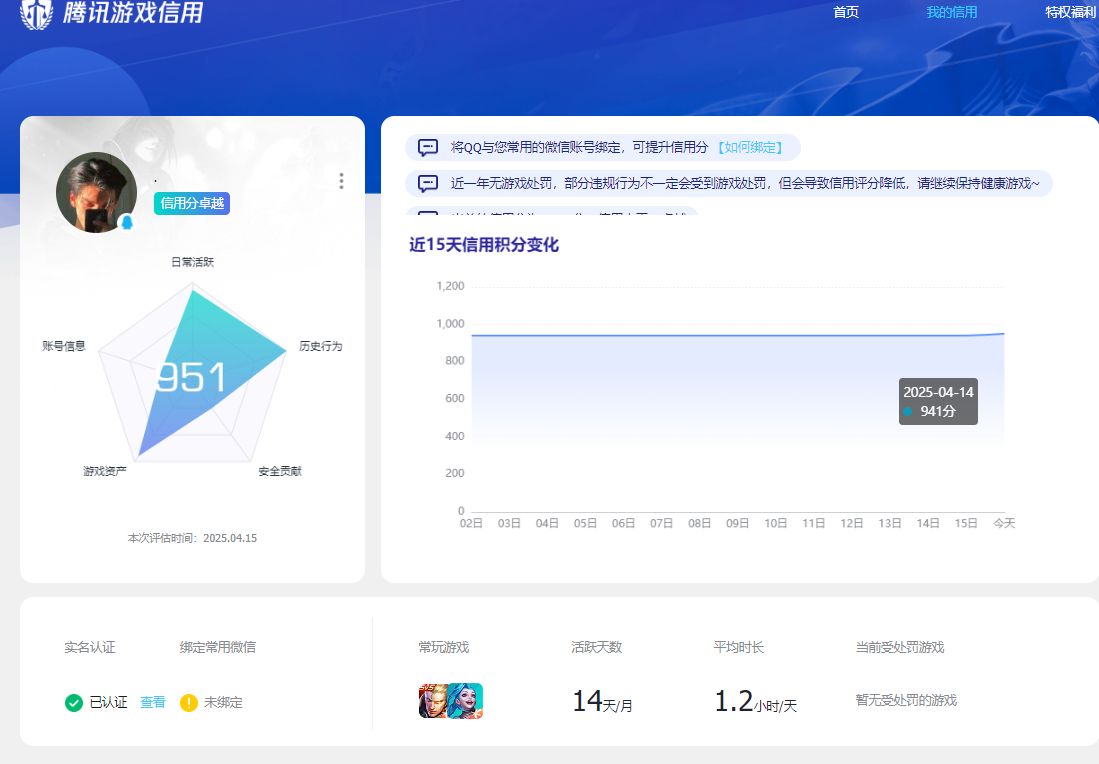Screen dimensions: 1099x764
Task: Click the 951 credit score on radar chart
Action: pos(191,378)
